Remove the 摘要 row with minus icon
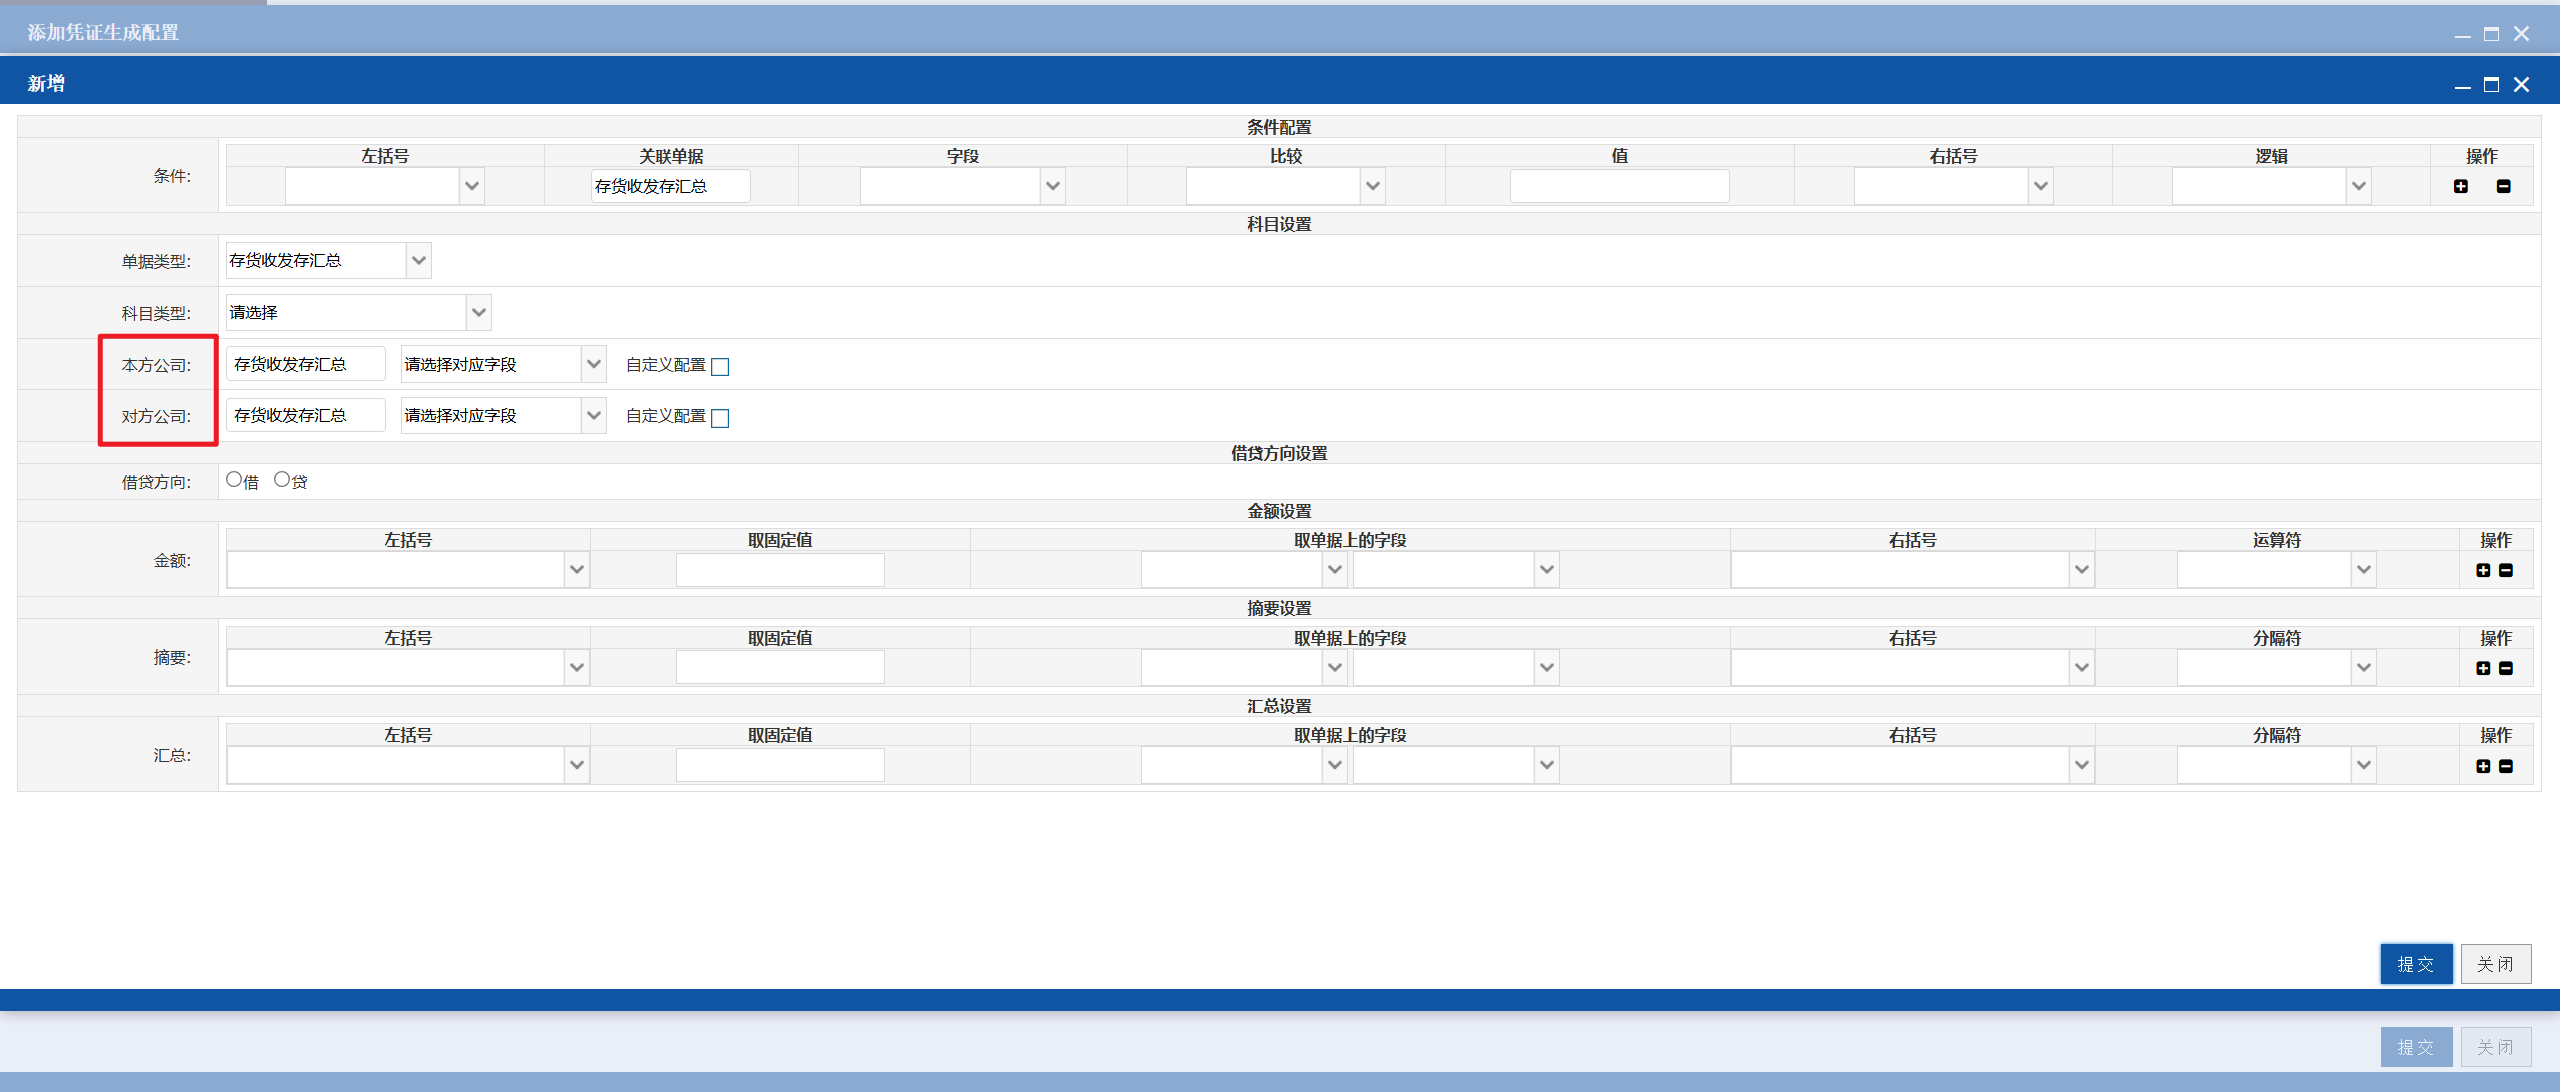Screen dimensions: 2560x1092 [x=2506, y=668]
